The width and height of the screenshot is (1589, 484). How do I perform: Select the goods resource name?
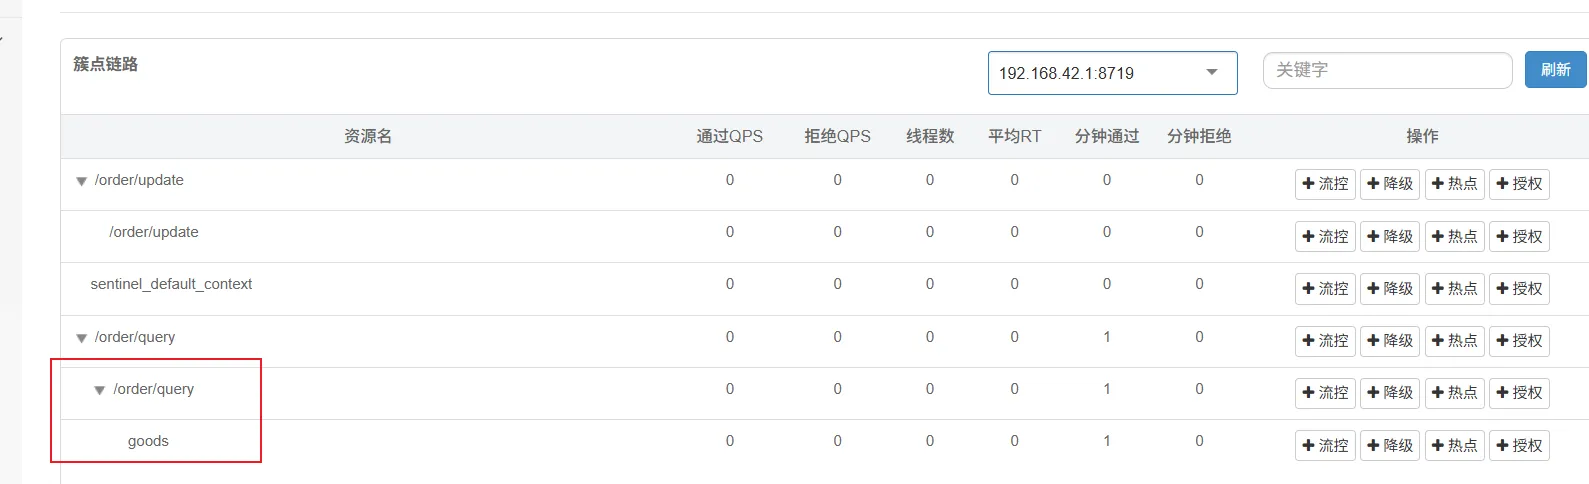[x=148, y=441]
